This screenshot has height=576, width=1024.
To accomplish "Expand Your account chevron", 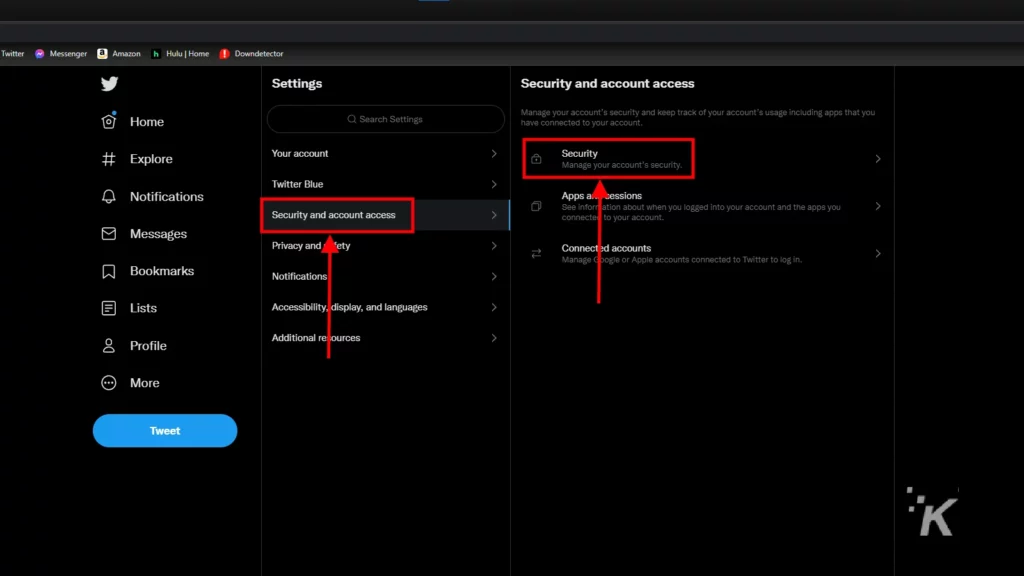I will [494, 153].
